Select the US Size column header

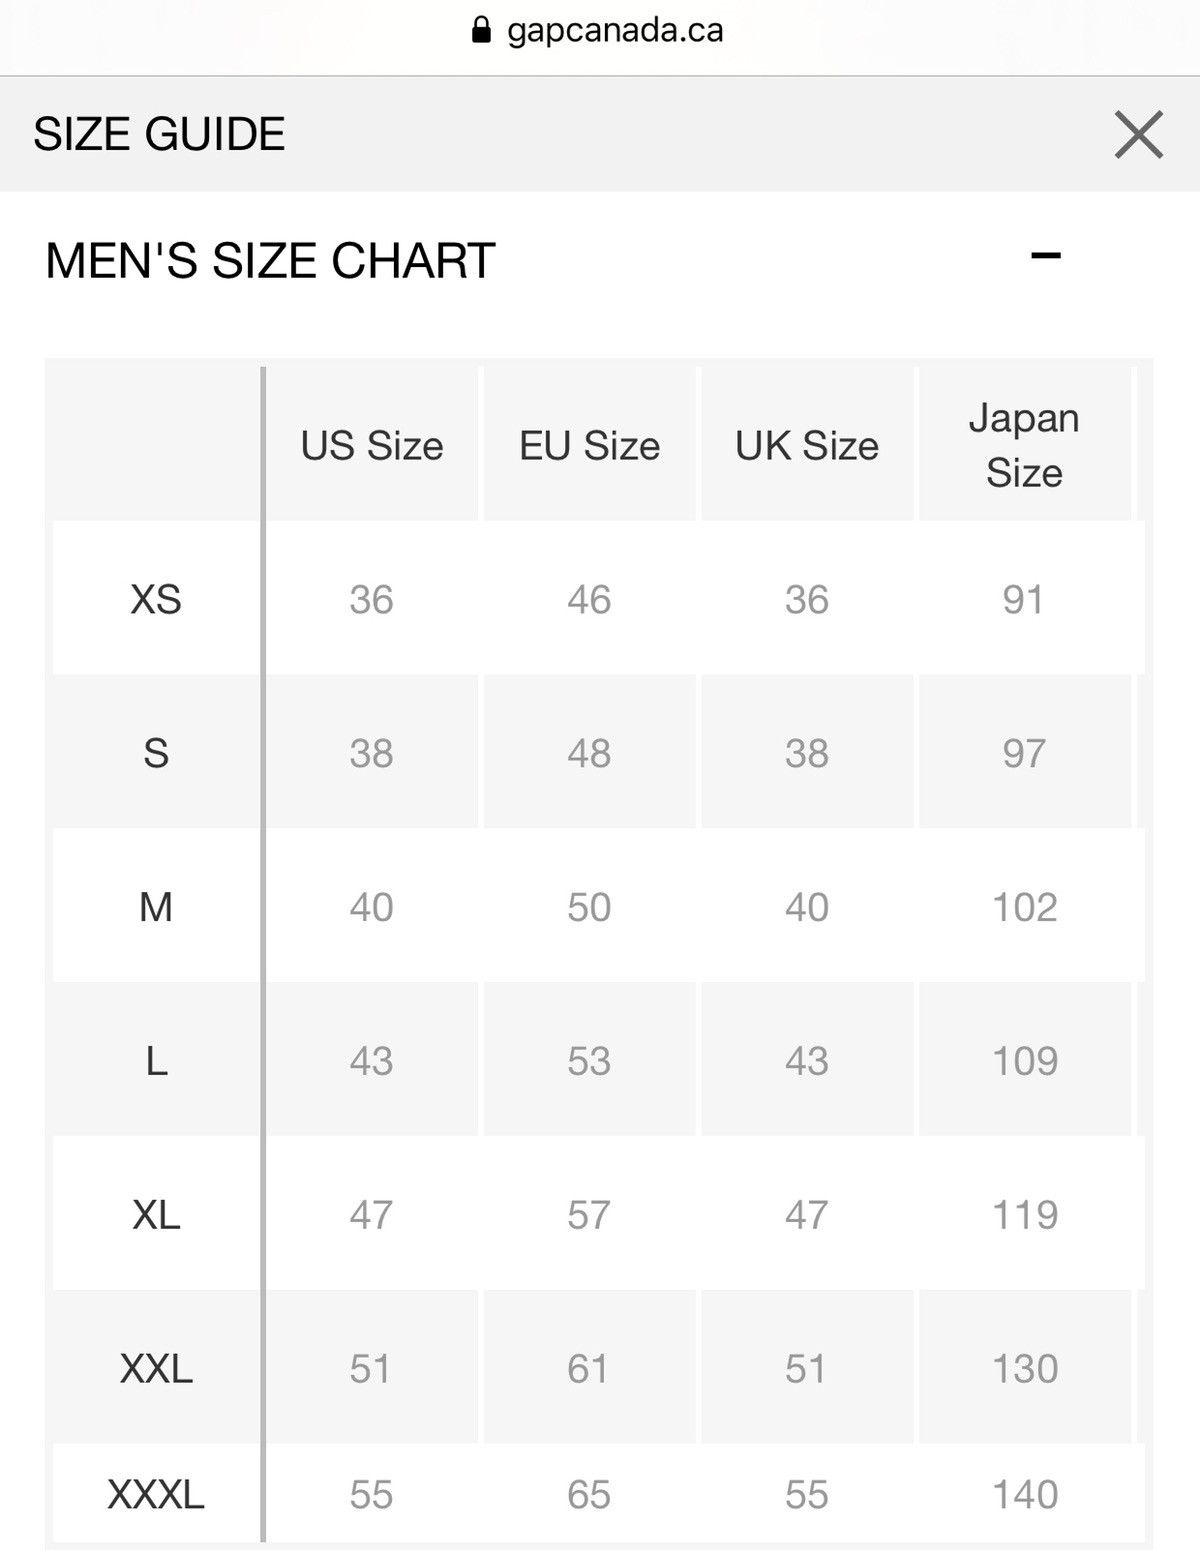pyautogui.click(x=372, y=446)
